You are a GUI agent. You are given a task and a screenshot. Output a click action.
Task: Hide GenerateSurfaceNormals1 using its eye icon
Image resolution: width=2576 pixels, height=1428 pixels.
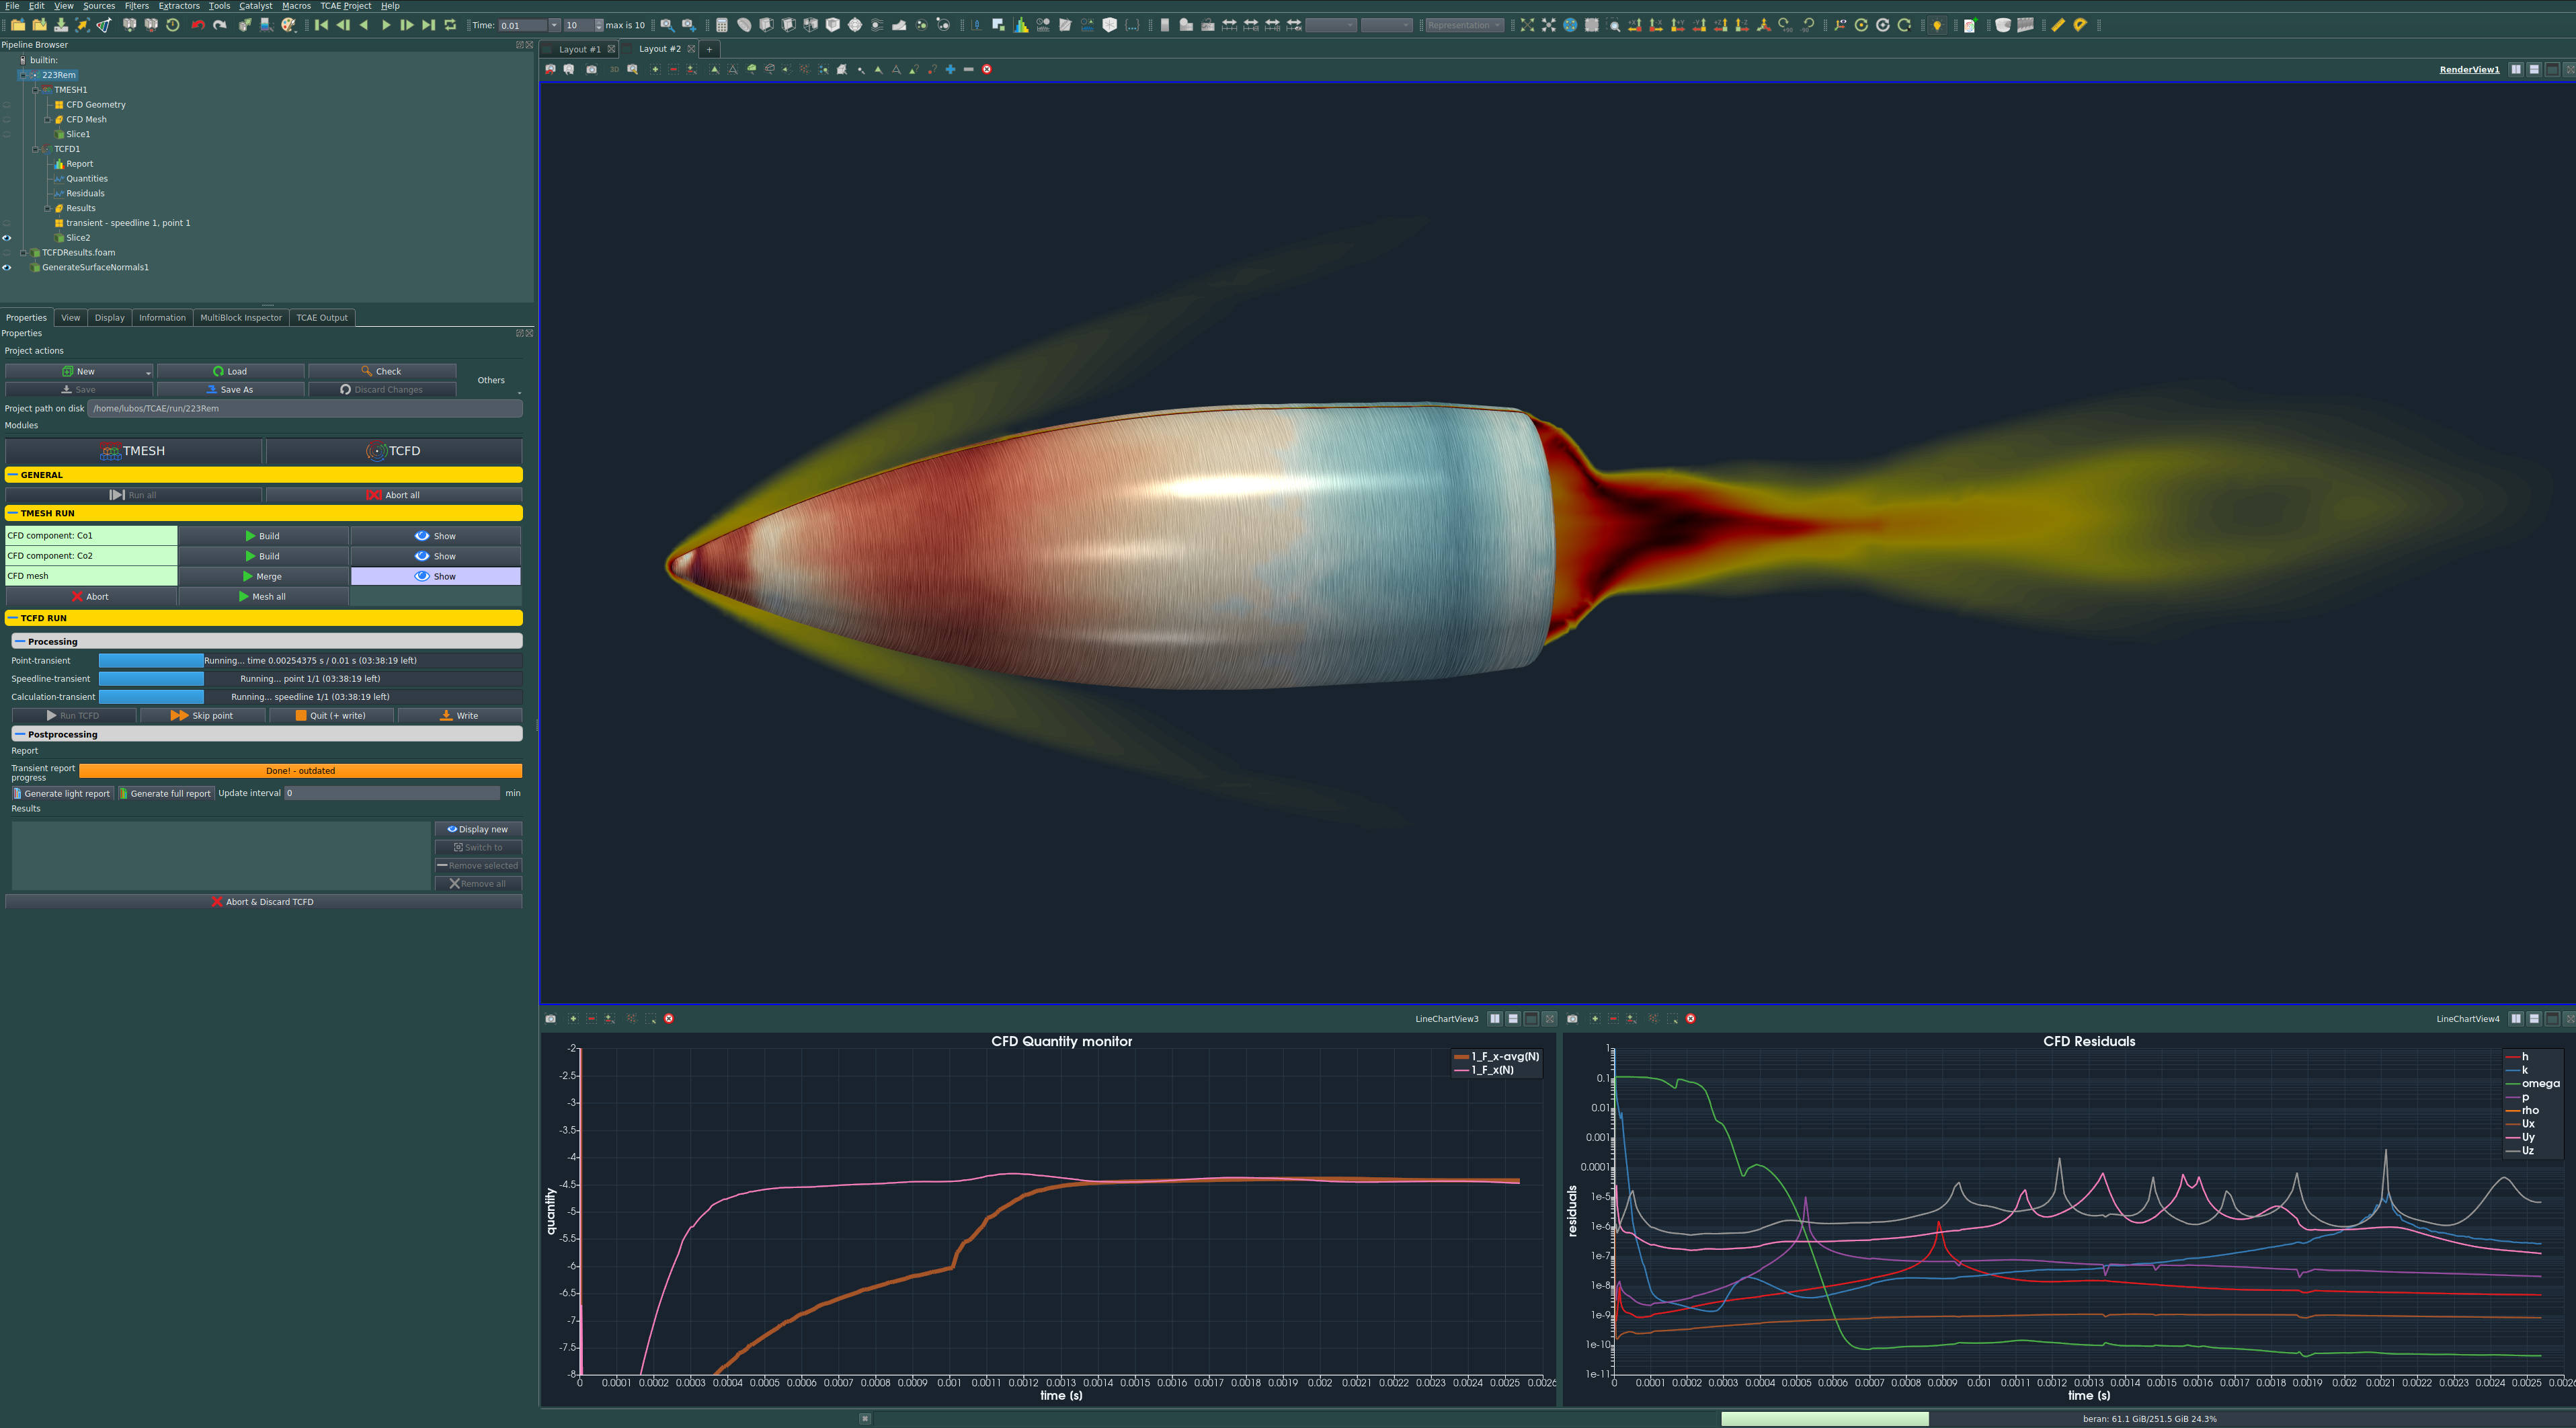coord(7,267)
